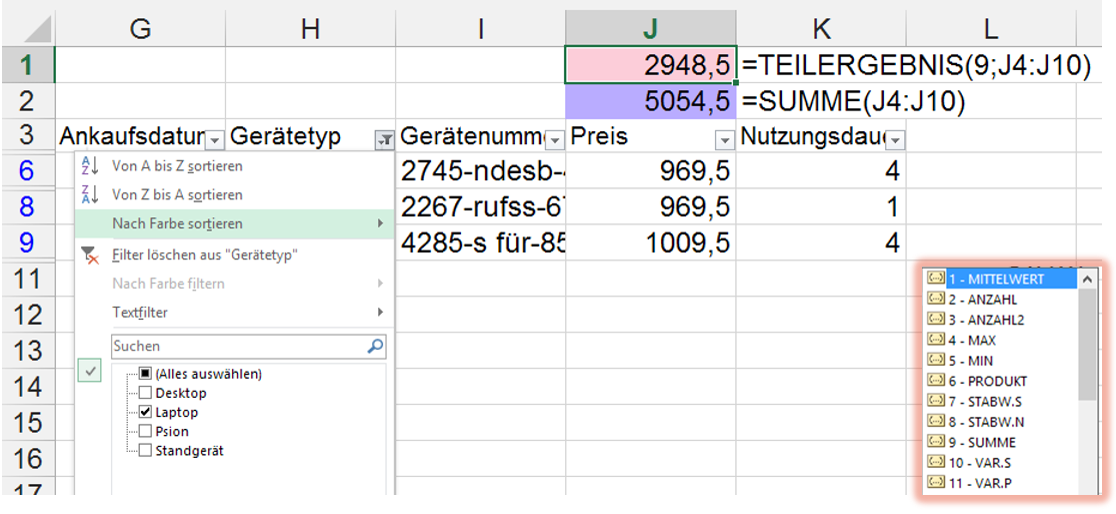Enable the Desktop filter checkbox

pyautogui.click(x=146, y=393)
